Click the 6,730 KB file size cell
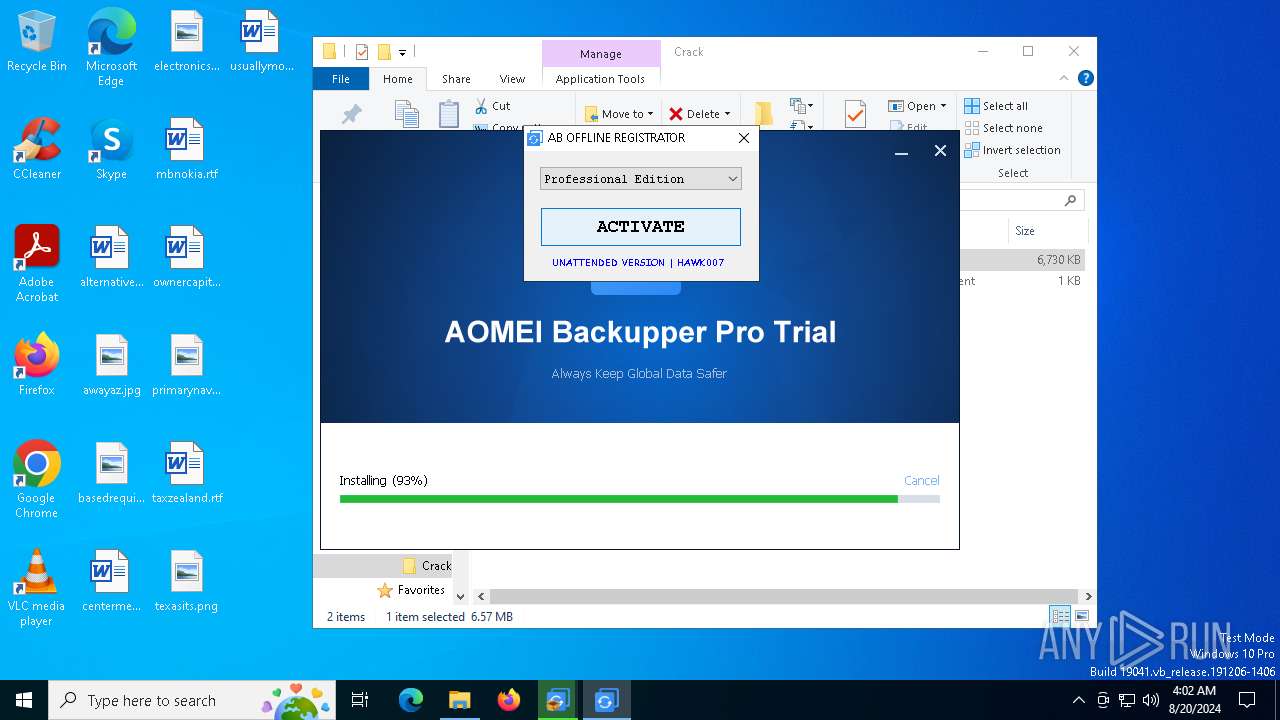 [1058, 260]
